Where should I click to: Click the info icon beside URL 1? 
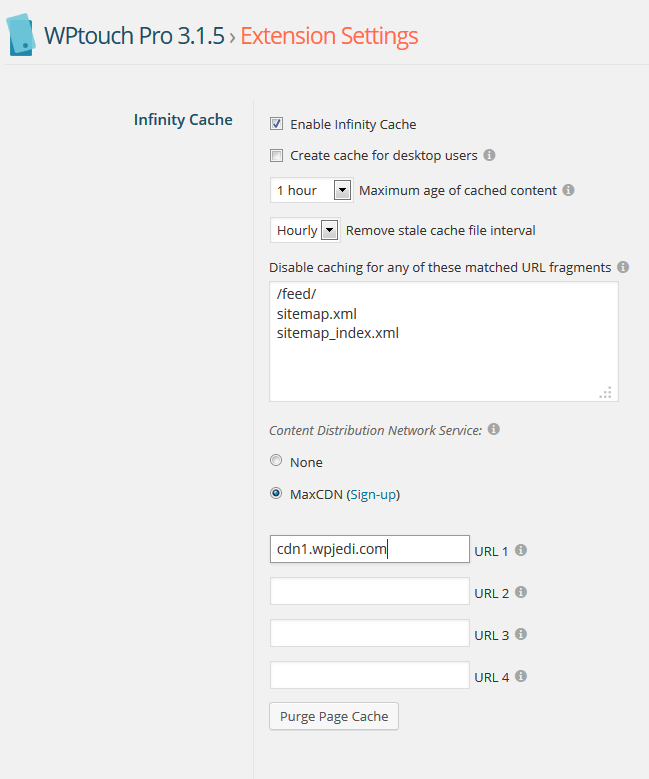[x=521, y=550]
